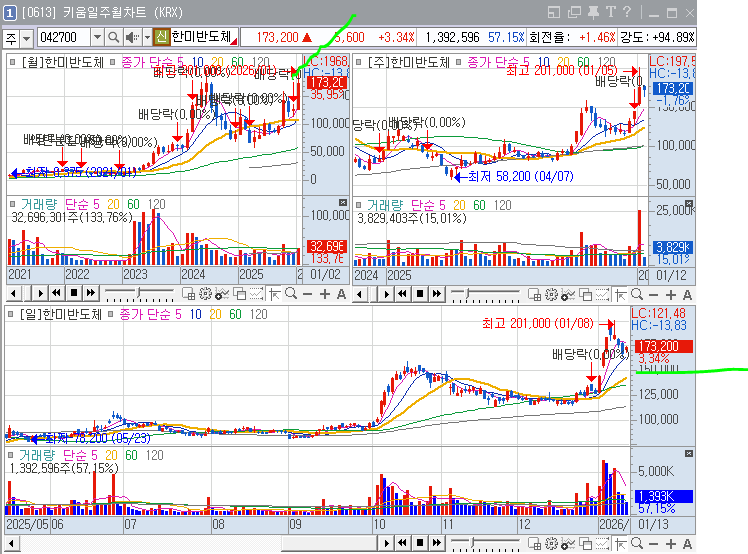
Task: Click the 한미반도체 stock name box
Action: pyautogui.click(x=204, y=37)
